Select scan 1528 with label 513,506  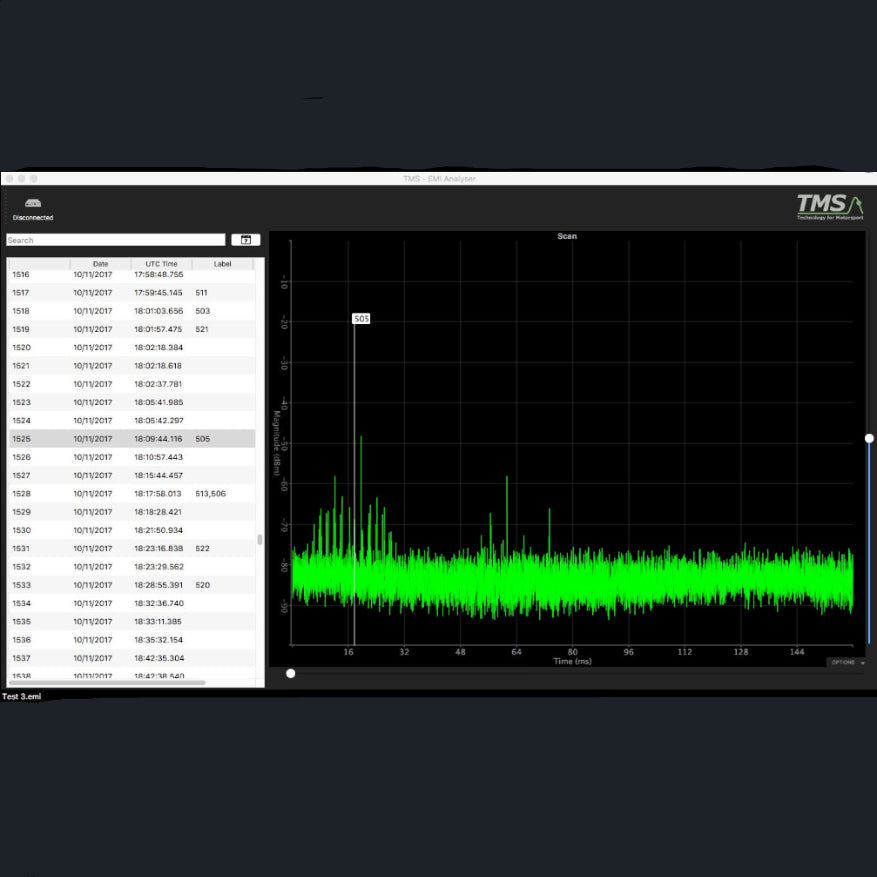tap(130, 493)
